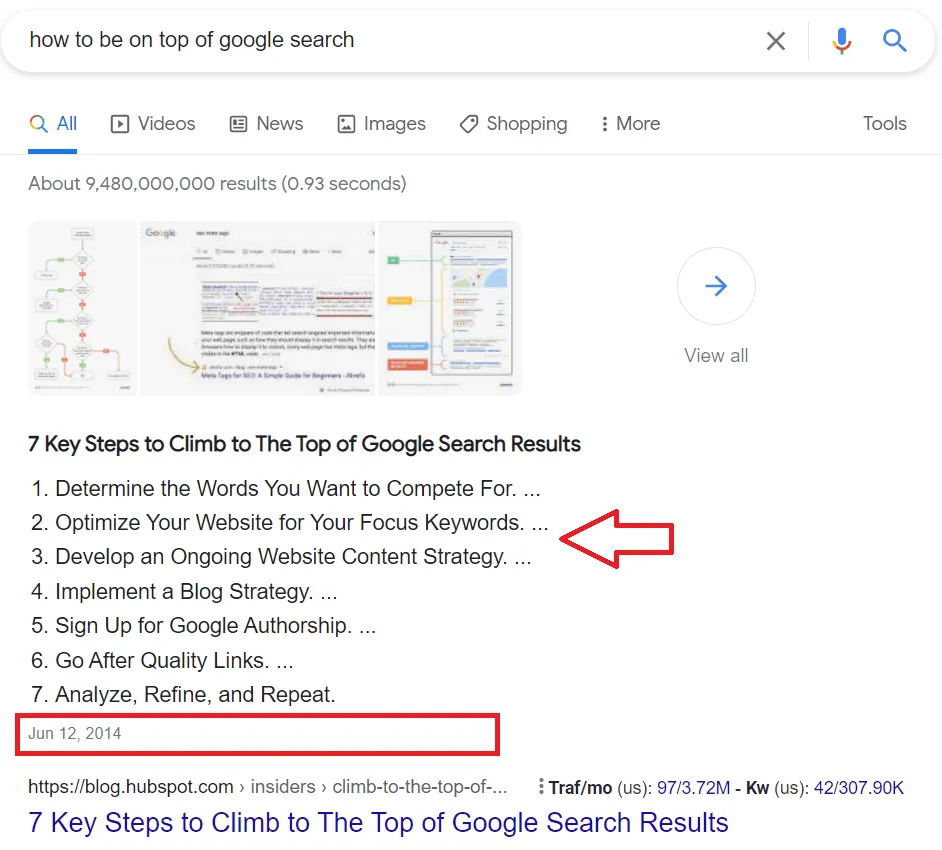Open the three-dot menu beside the HubSpot URL

coord(541,787)
